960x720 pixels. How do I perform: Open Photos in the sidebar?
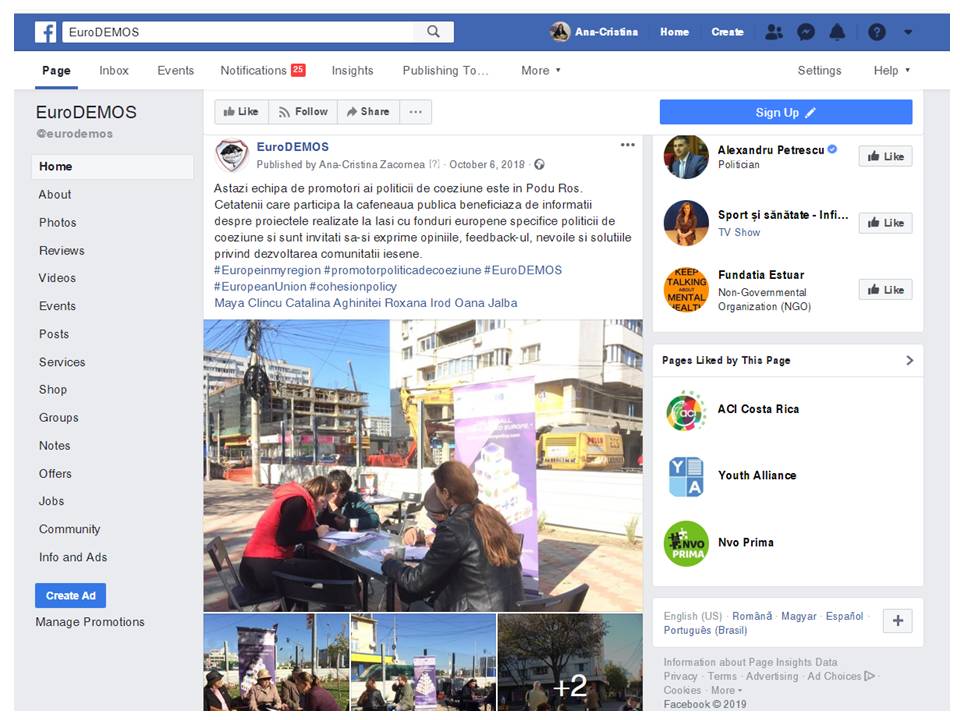58,222
